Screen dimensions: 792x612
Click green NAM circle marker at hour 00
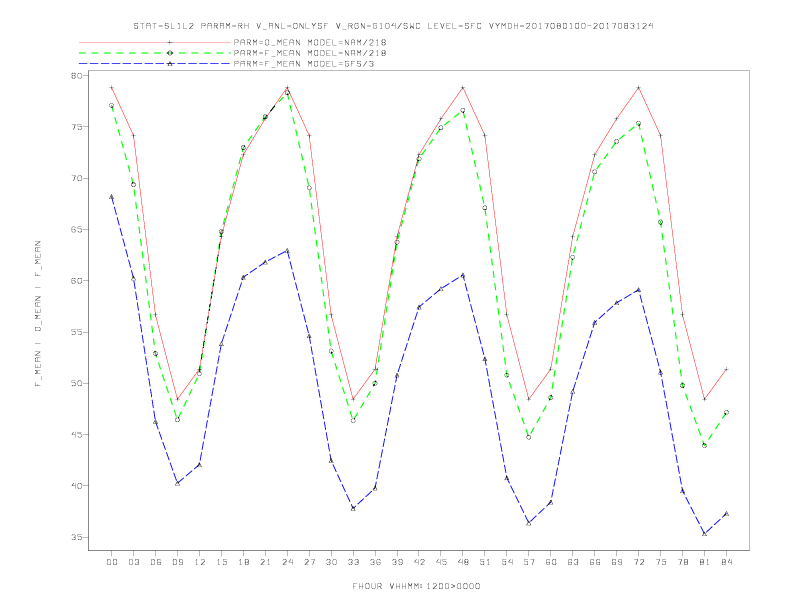pyautogui.click(x=112, y=106)
